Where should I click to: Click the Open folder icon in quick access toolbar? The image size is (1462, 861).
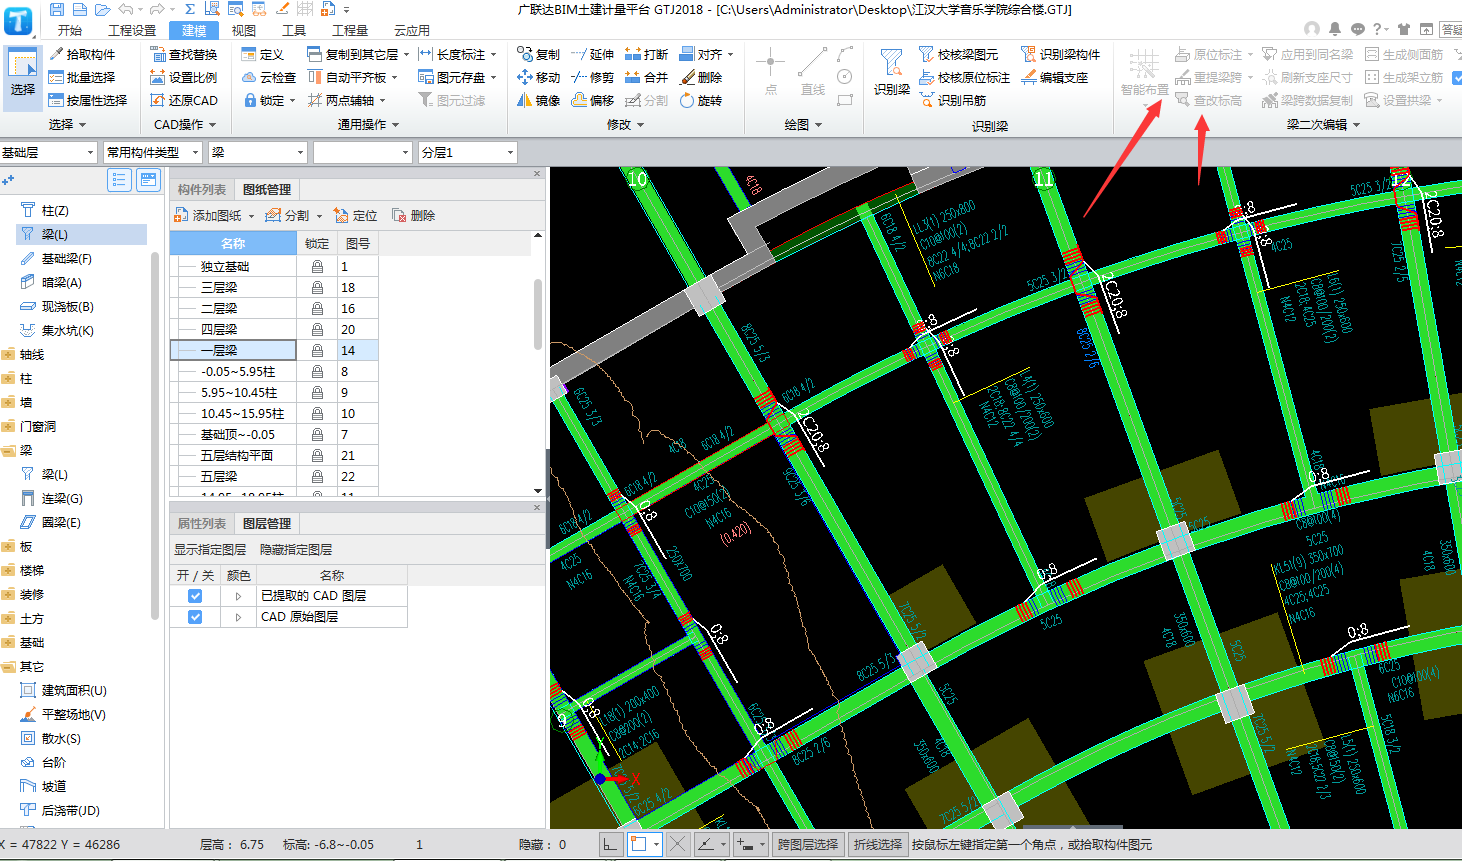[102, 9]
